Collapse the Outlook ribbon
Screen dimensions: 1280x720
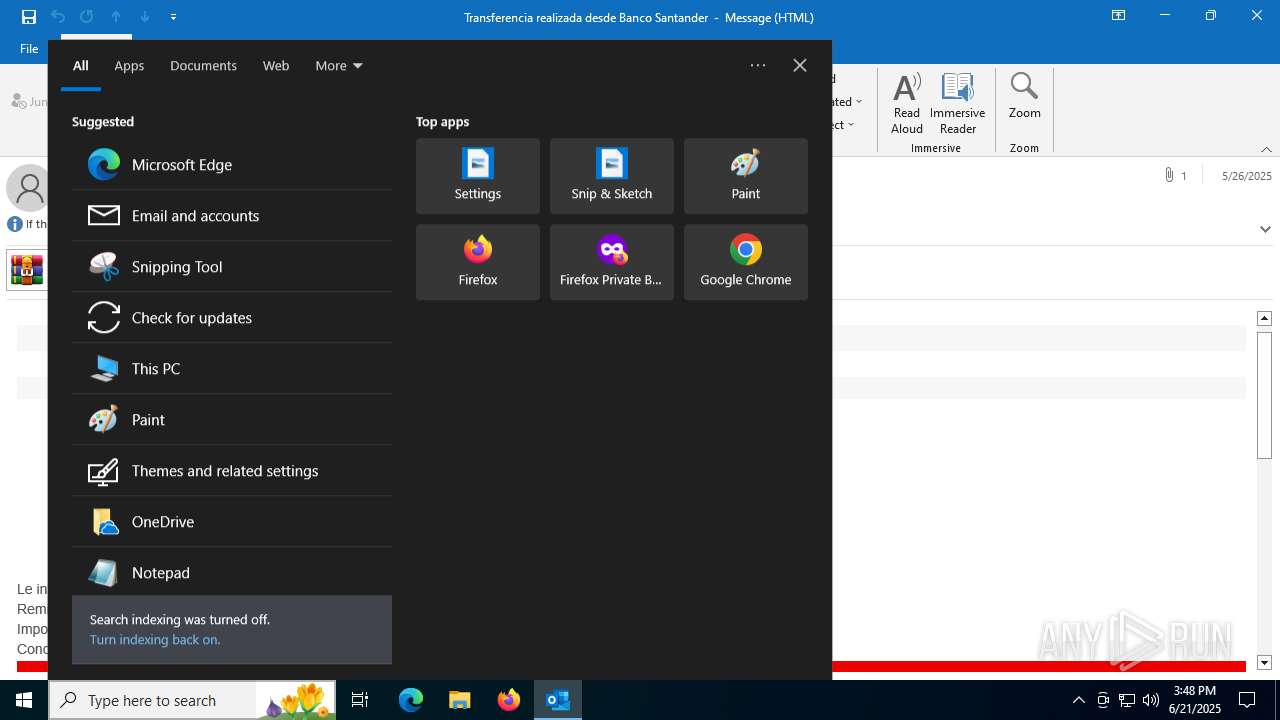(x=1266, y=149)
